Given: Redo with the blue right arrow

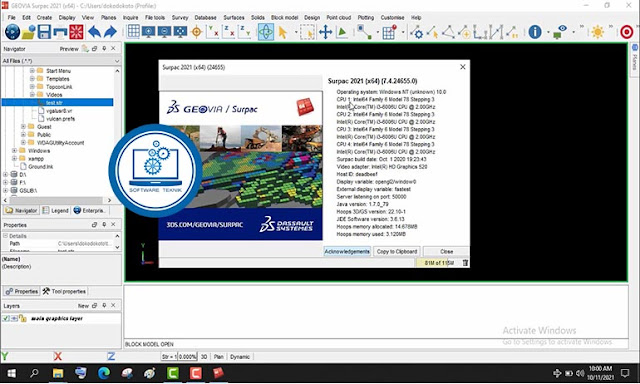Looking at the screenshot, I should click(x=110, y=32).
